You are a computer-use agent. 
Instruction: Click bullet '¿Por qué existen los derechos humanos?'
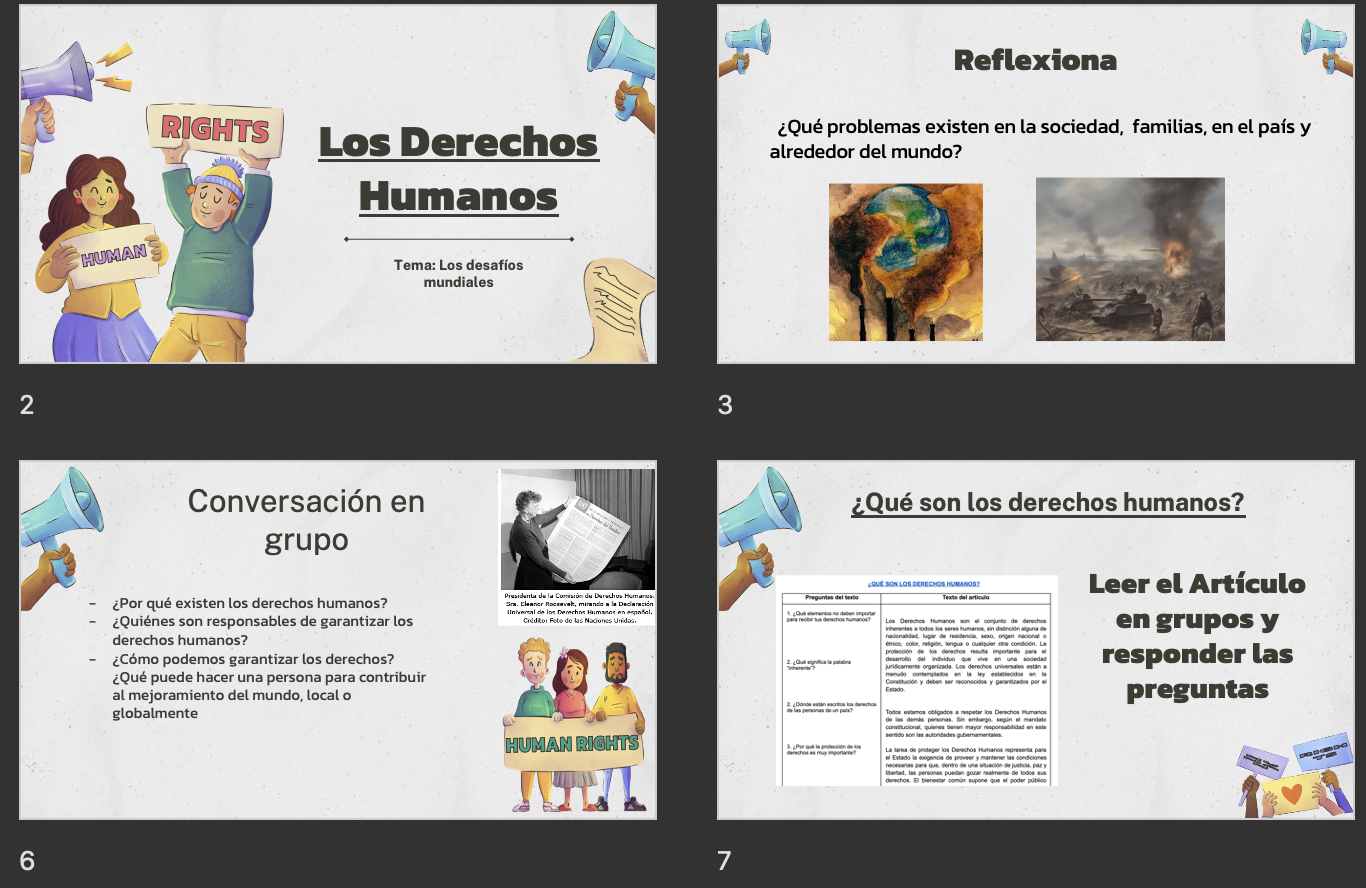(250, 603)
